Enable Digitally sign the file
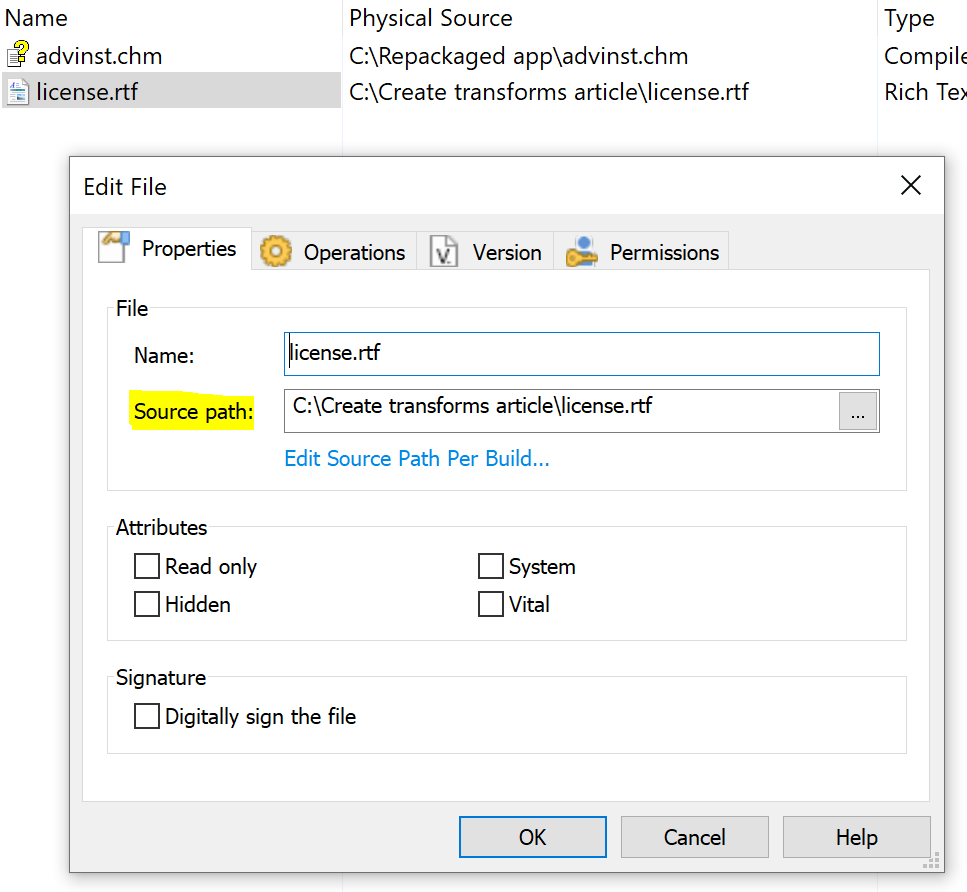This screenshot has height=892, width=967. pyautogui.click(x=147, y=716)
